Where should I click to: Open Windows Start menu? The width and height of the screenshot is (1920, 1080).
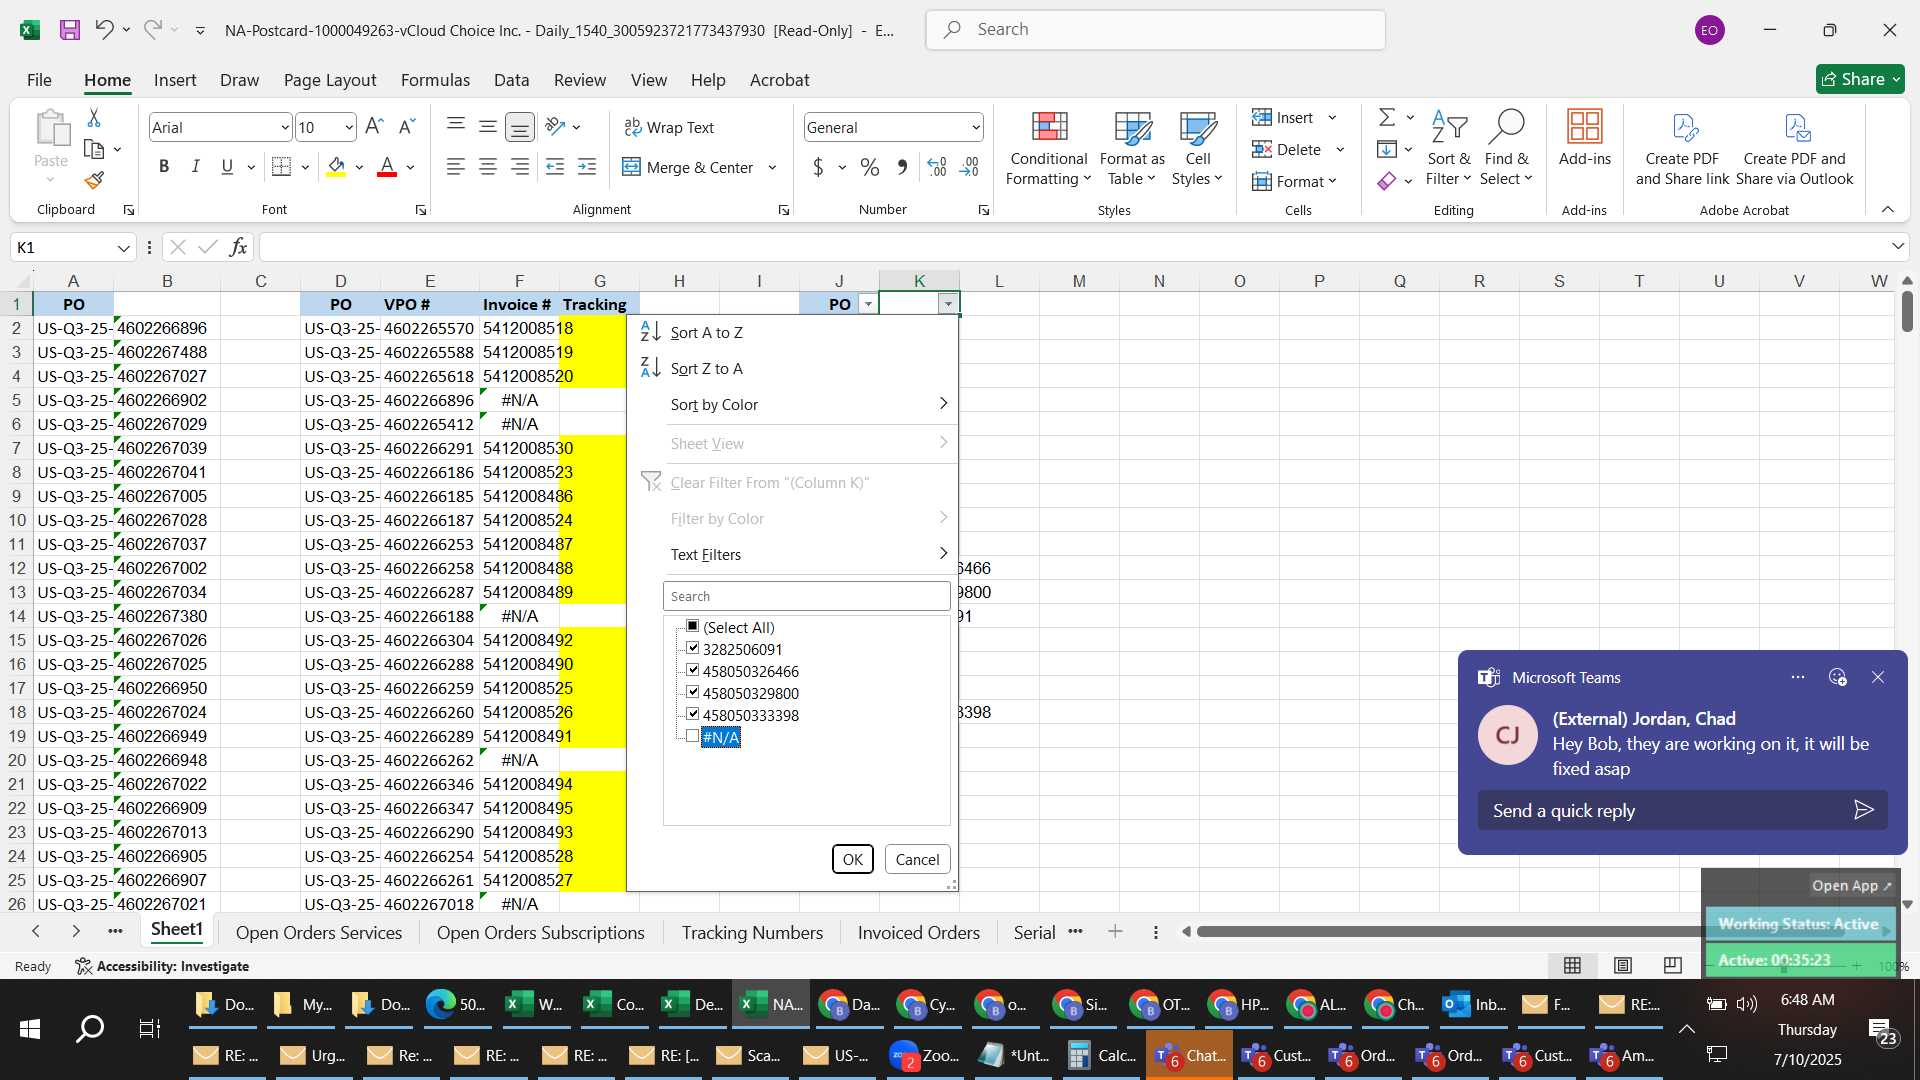[x=30, y=1028]
